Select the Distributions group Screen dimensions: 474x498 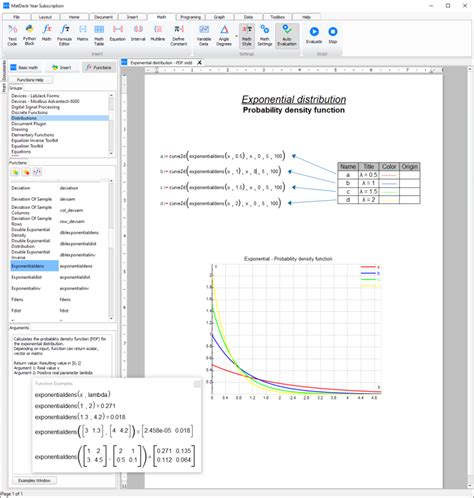pos(59,118)
